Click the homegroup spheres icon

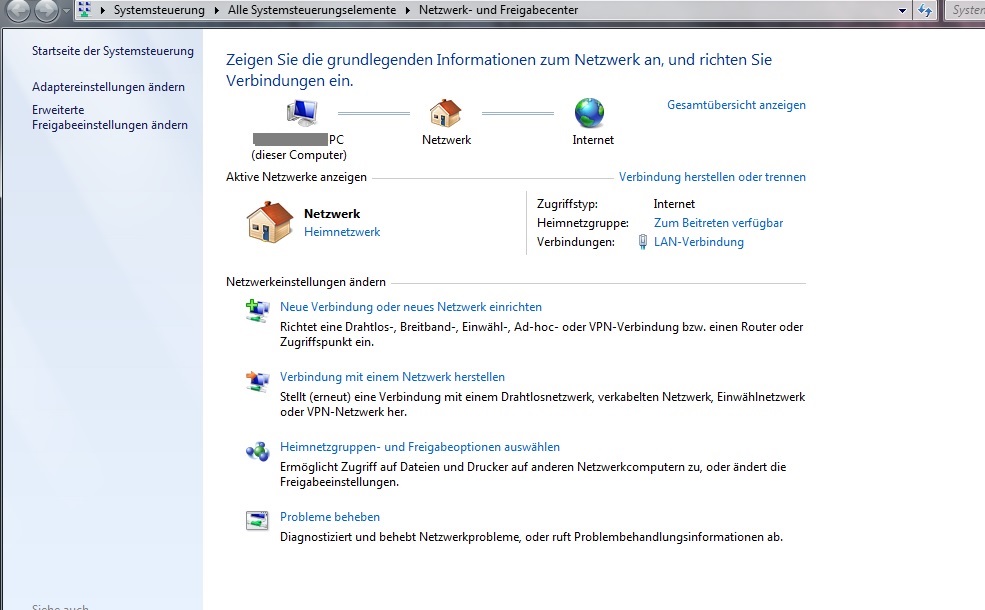(257, 451)
